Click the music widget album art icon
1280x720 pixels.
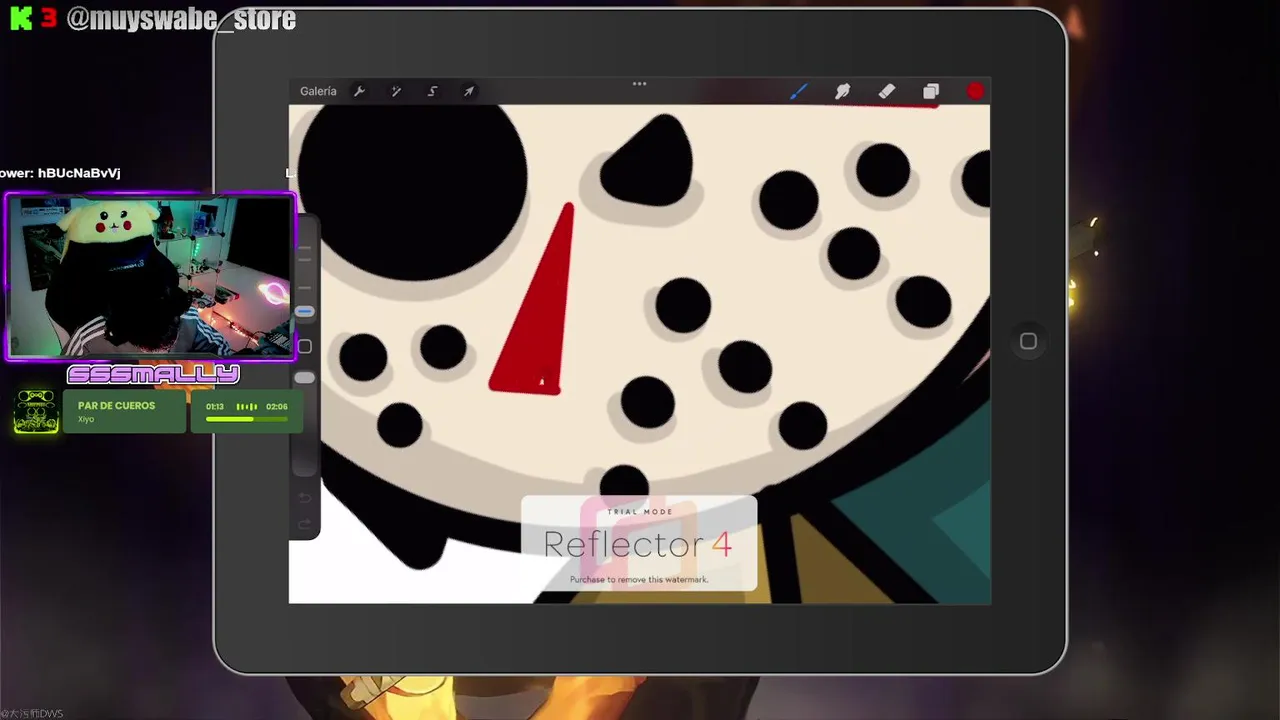(36, 411)
